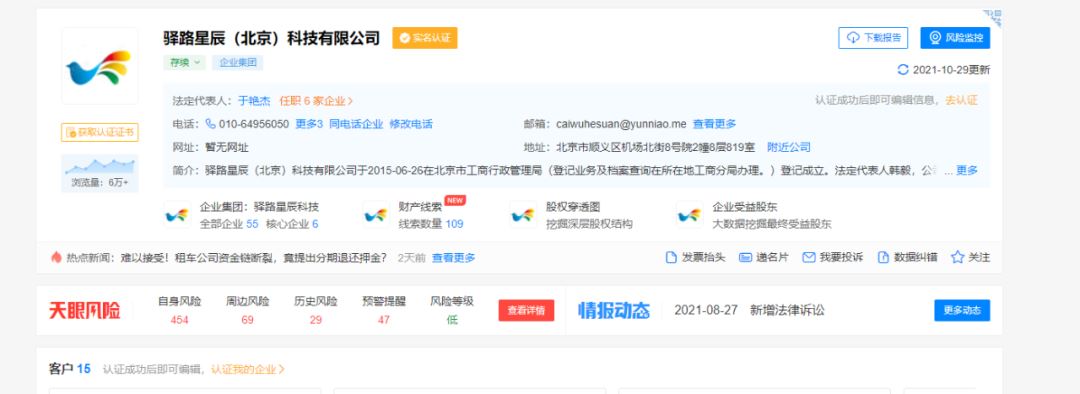This screenshot has height=394, width=1080.
Task: Expand company description via 更多
Action: [966, 170]
